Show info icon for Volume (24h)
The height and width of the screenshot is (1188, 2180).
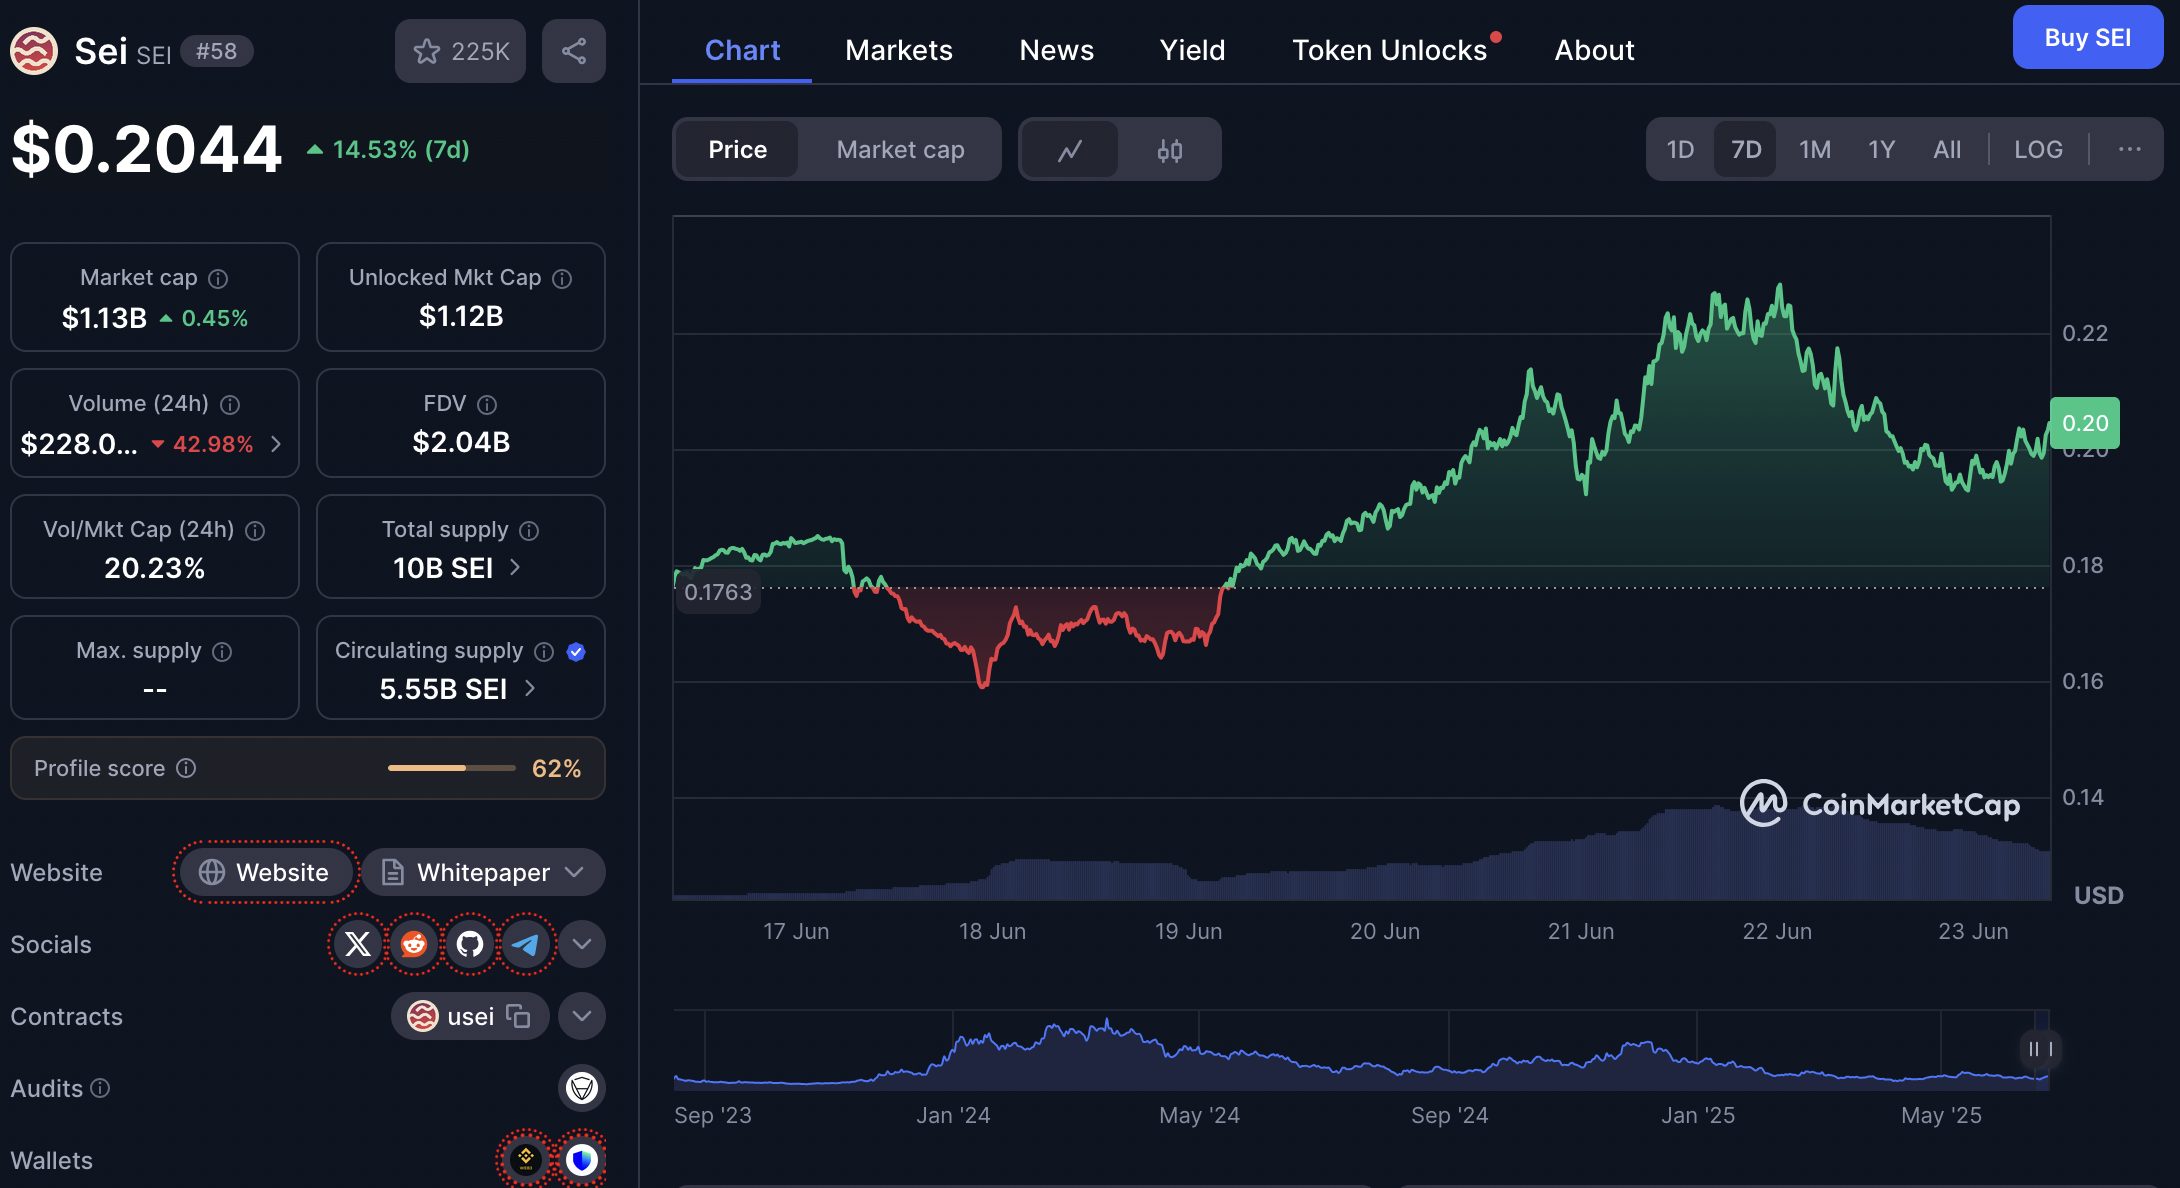[230, 404]
